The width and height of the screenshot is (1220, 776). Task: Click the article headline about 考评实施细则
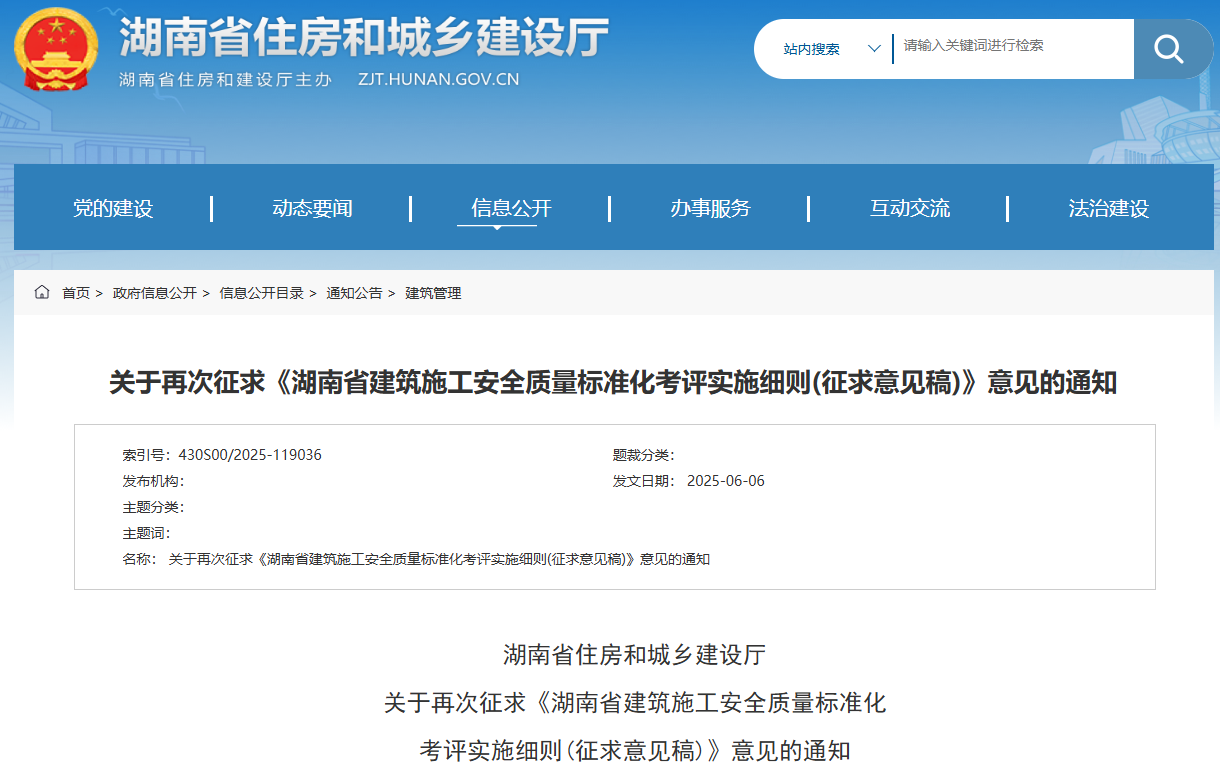612,383
